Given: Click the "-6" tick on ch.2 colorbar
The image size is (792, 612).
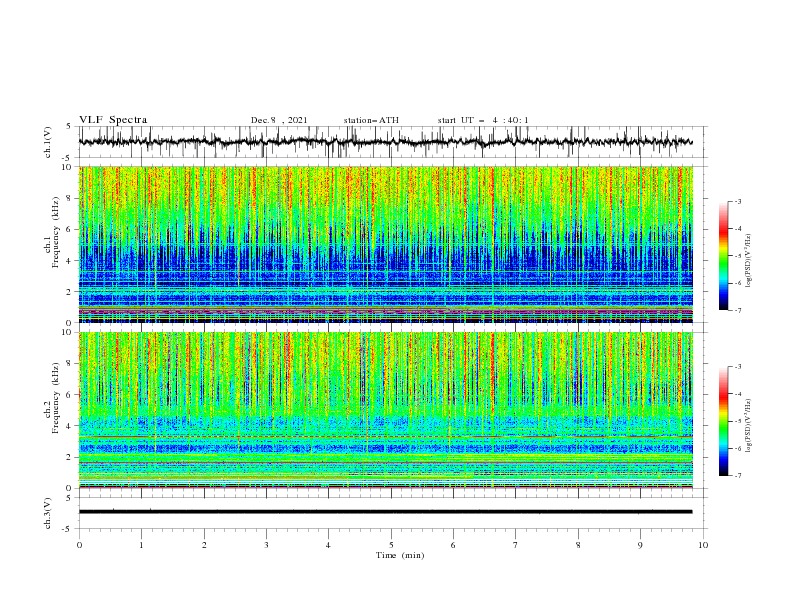Looking at the screenshot, I should (738, 448).
